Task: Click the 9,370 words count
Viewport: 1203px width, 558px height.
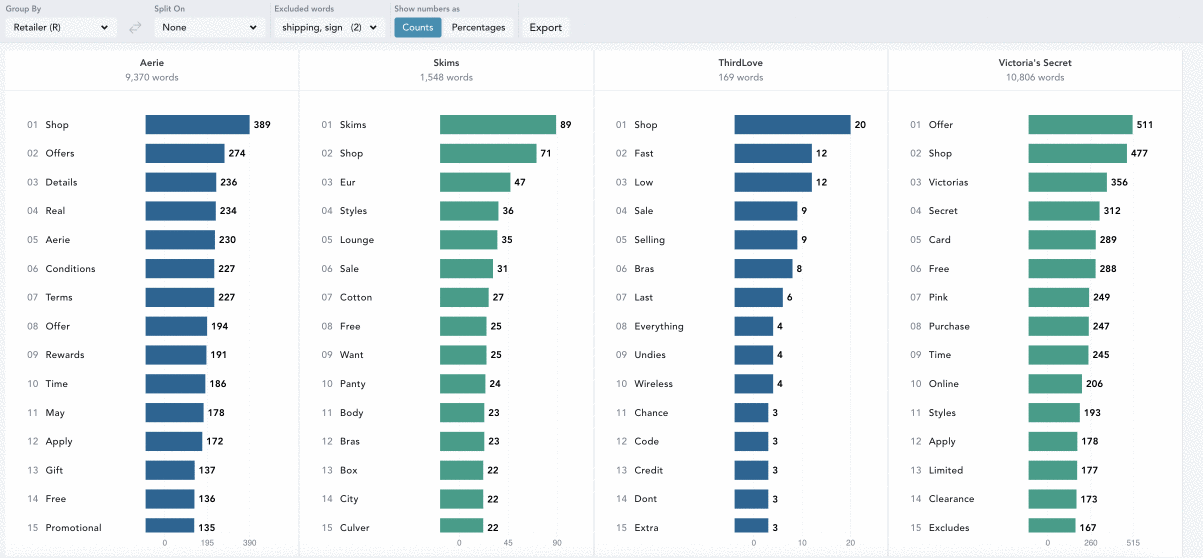Action: click(x=152, y=77)
